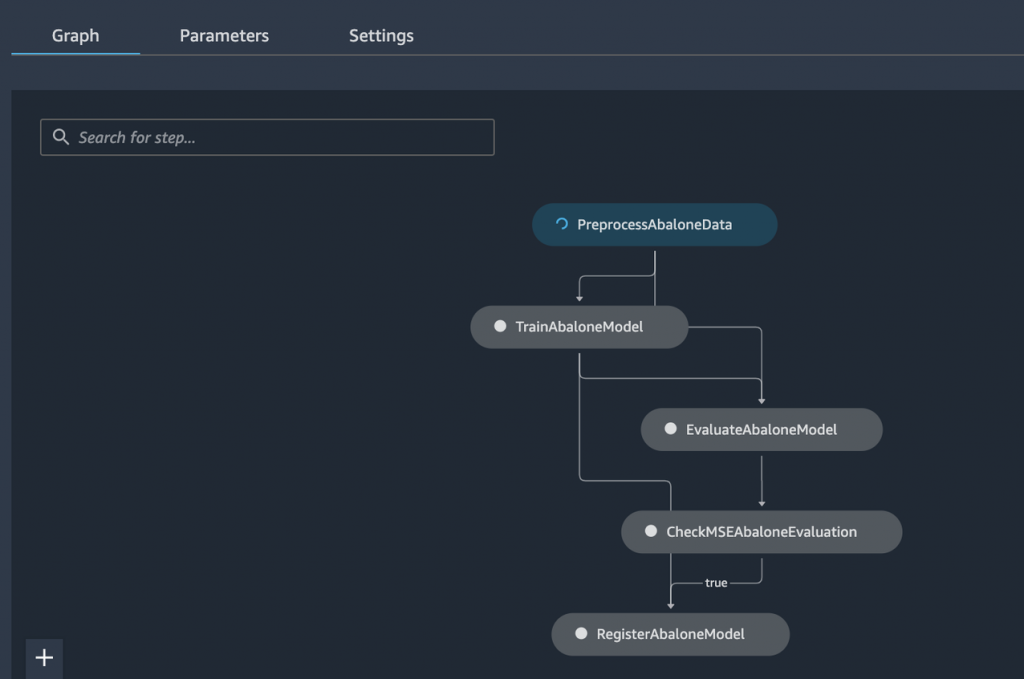Click the arrow from EvaluateAbaloneModel to CheckMSEAbaloneEvaluation
This screenshot has height=679, width=1024.
(762, 480)
